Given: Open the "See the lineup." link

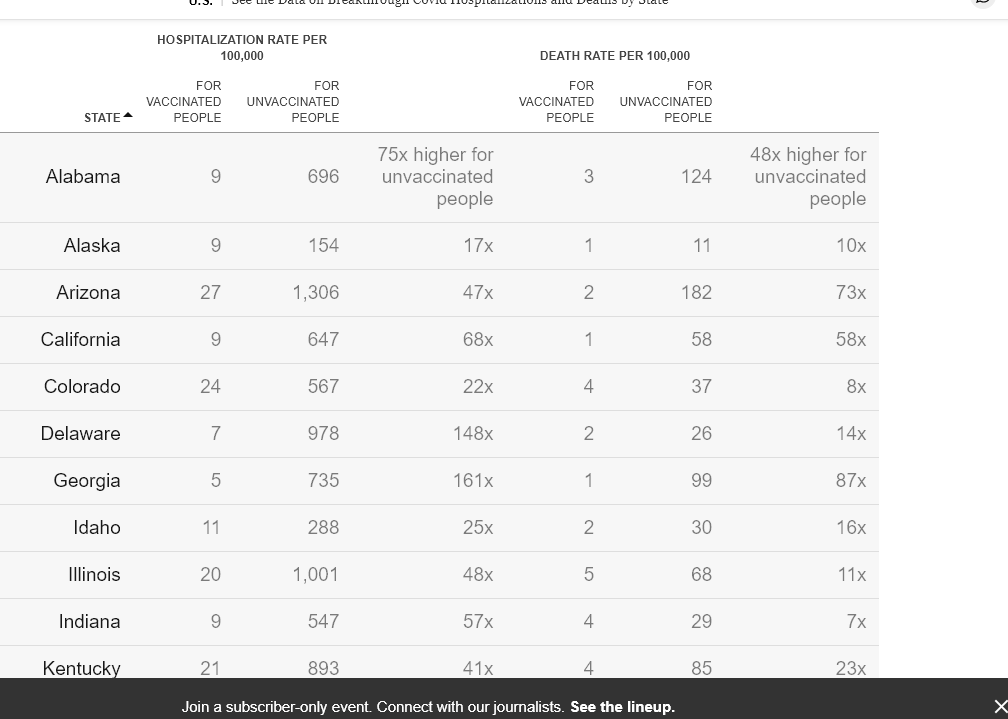Looking at the screenshot, I should tap(622, 707).
